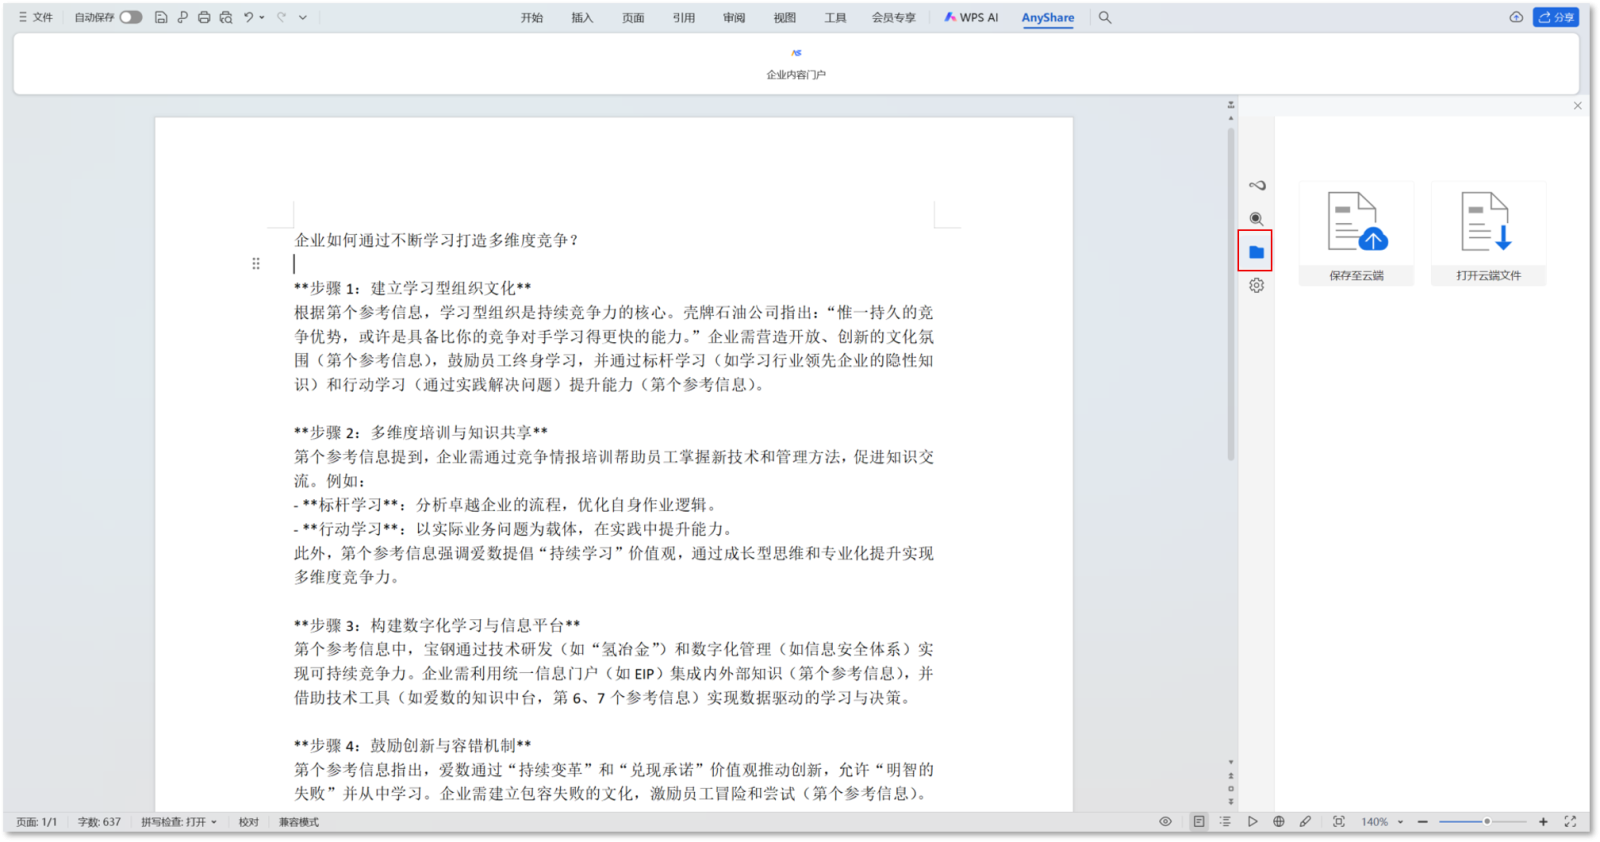Viewport: 1600px width, 842px height.
Task: Expand quick access toolbar customize chevron
Action: pyautogui.click(x=303, y=17)
